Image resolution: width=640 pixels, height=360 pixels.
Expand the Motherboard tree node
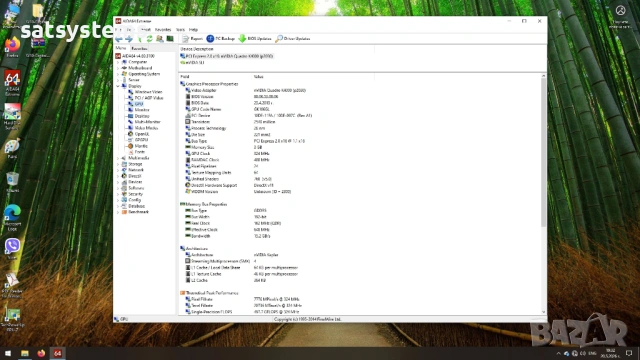coord(118,68)
